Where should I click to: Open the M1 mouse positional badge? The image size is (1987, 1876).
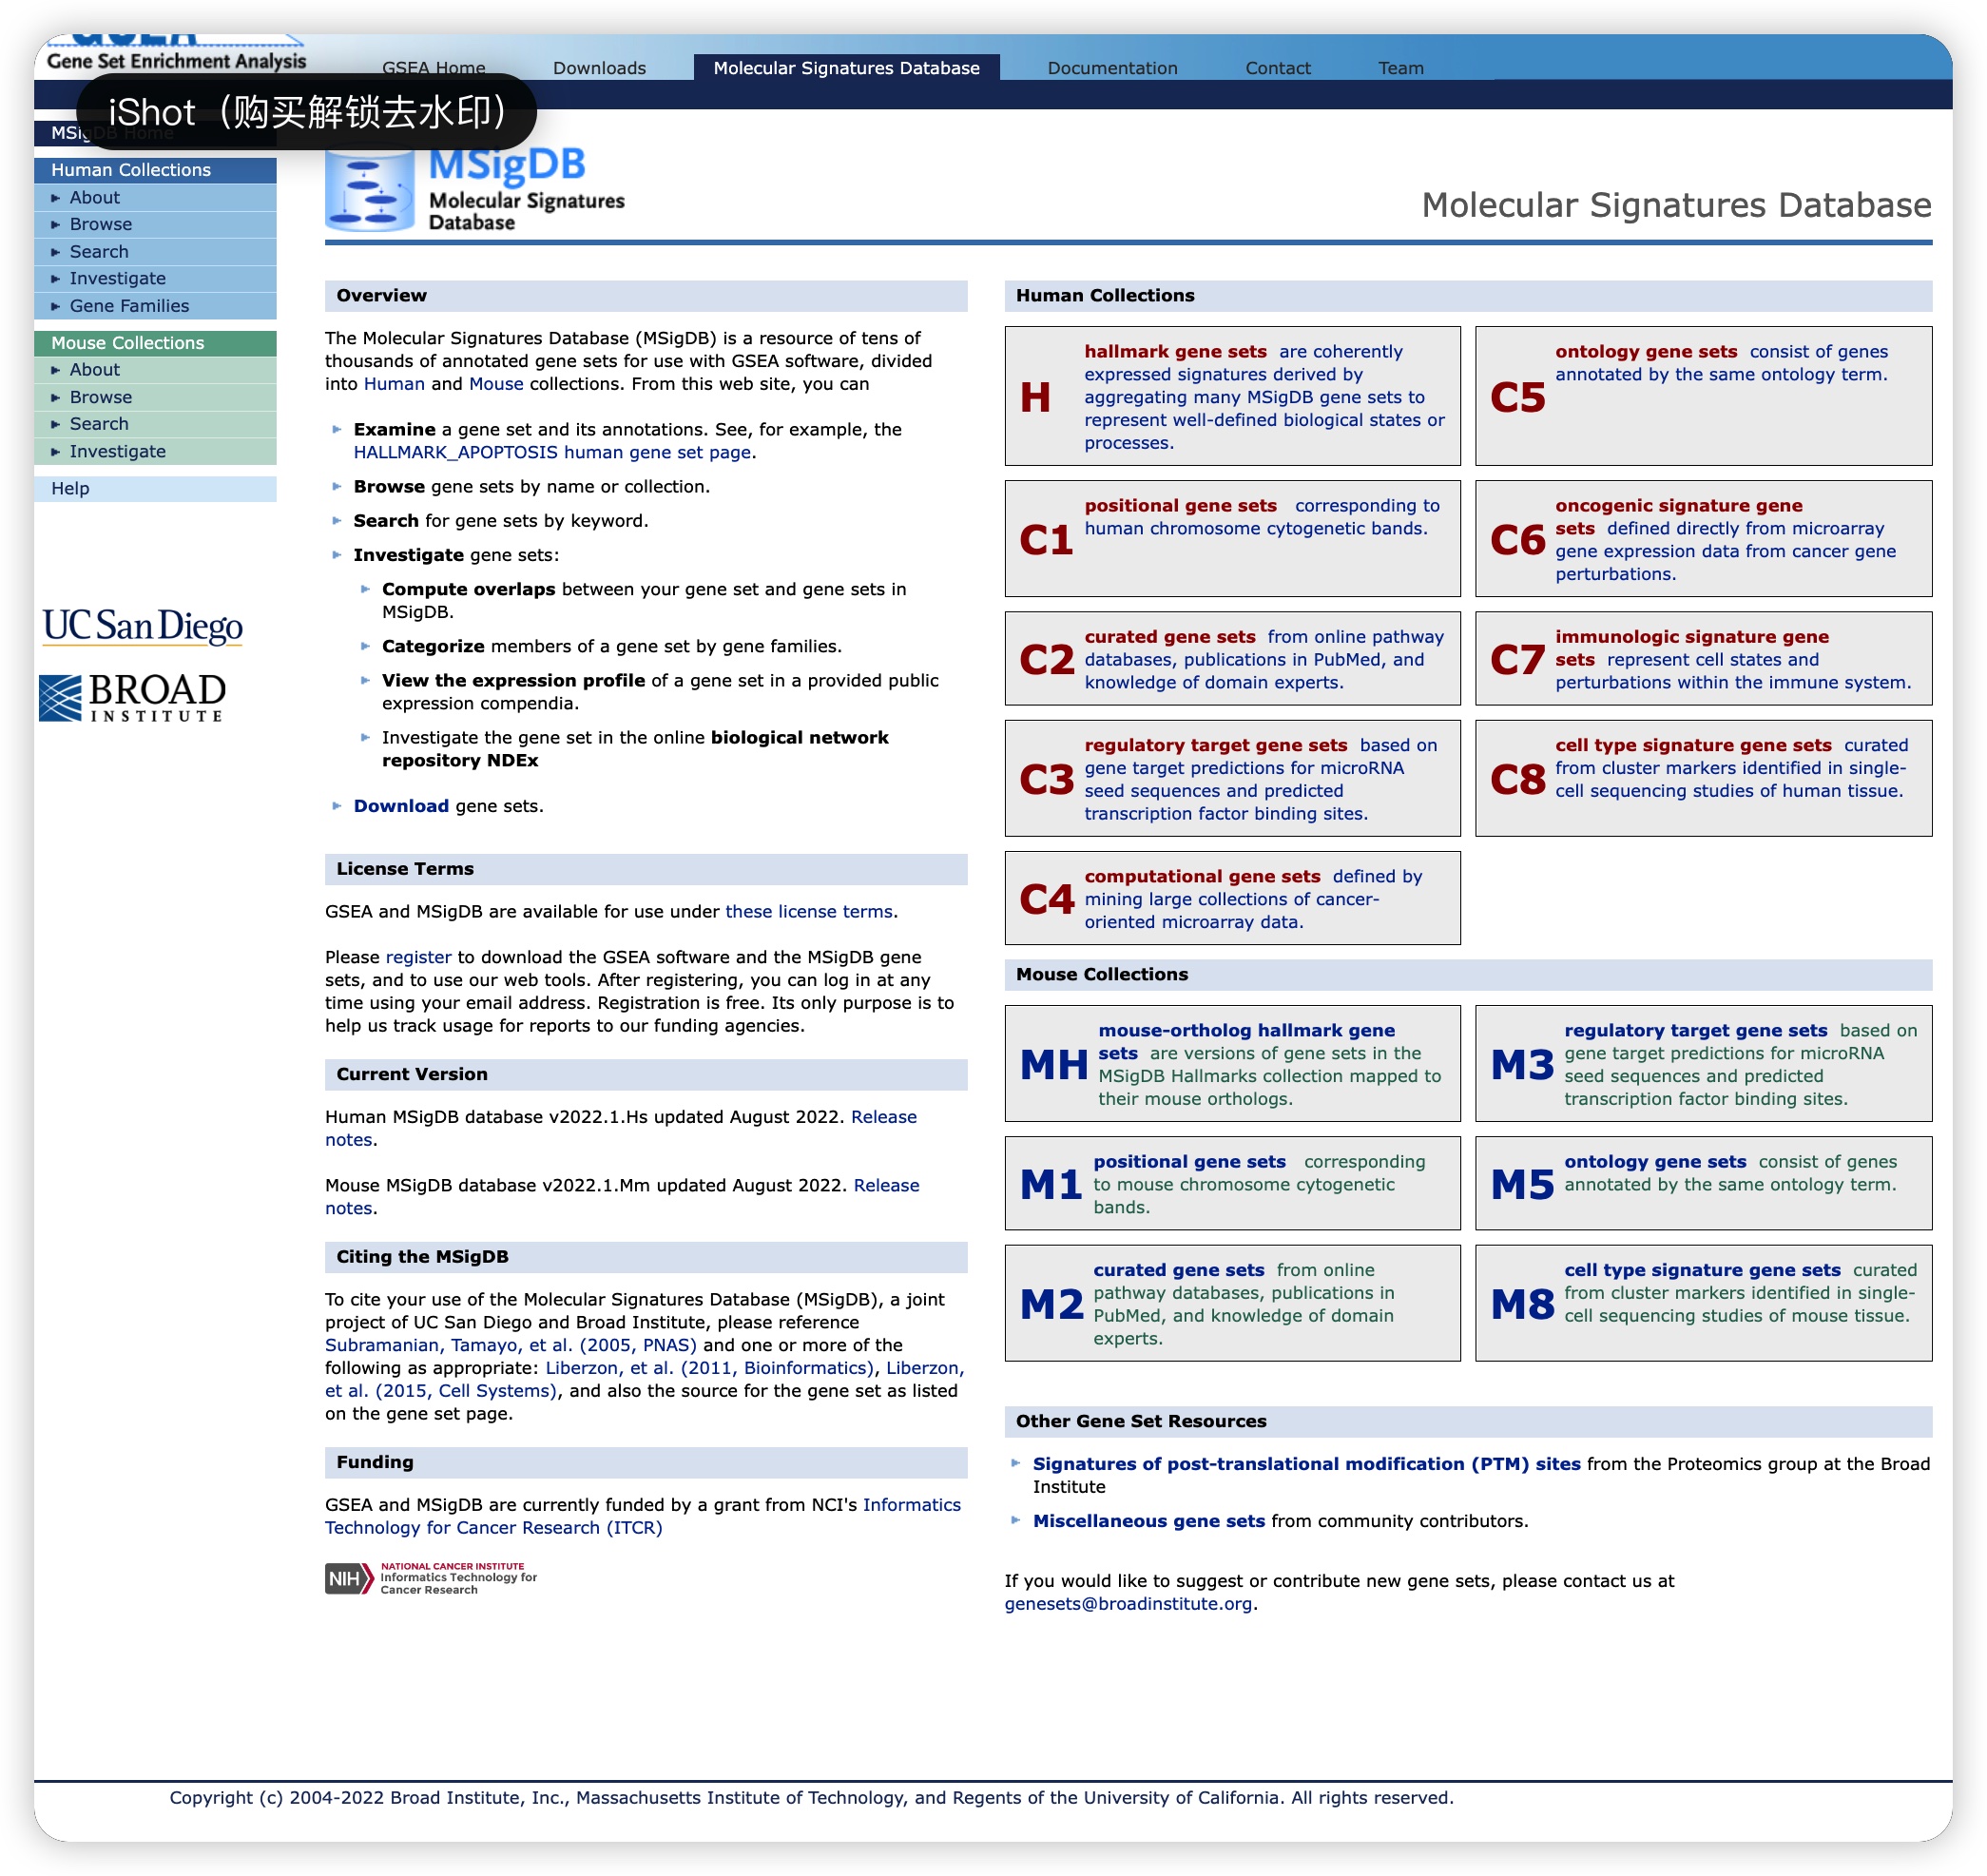[x=1050, y=1185]
